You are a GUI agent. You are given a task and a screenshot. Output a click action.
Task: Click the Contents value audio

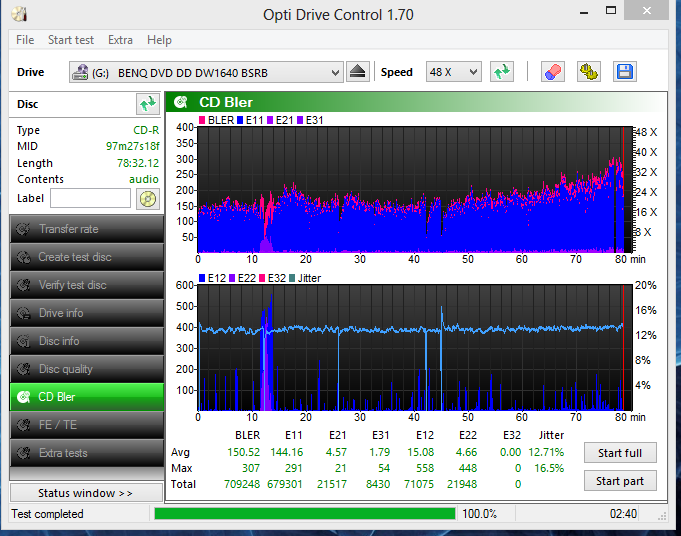[x=144, y=179]
